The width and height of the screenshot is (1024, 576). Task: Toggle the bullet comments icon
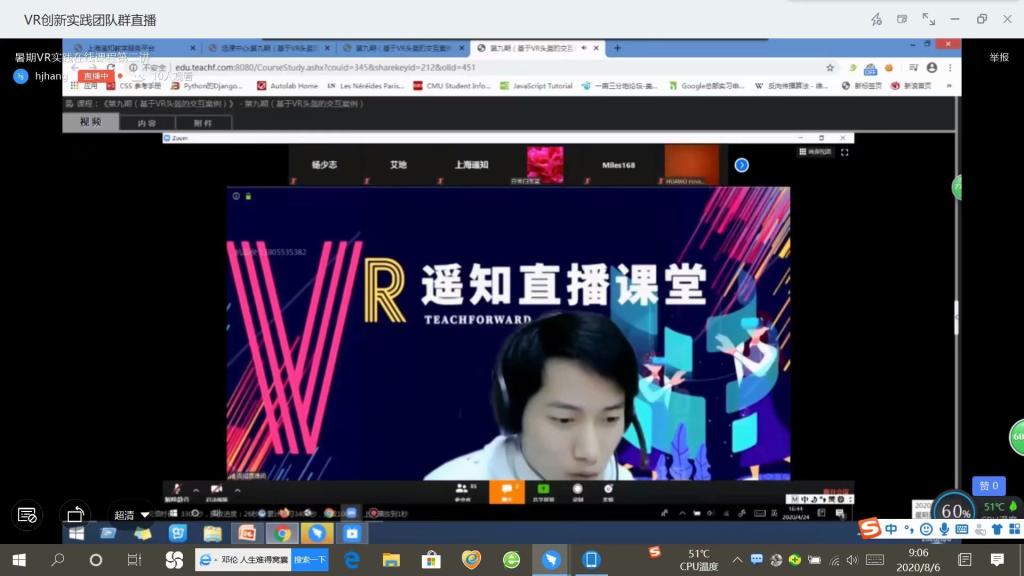27,515
